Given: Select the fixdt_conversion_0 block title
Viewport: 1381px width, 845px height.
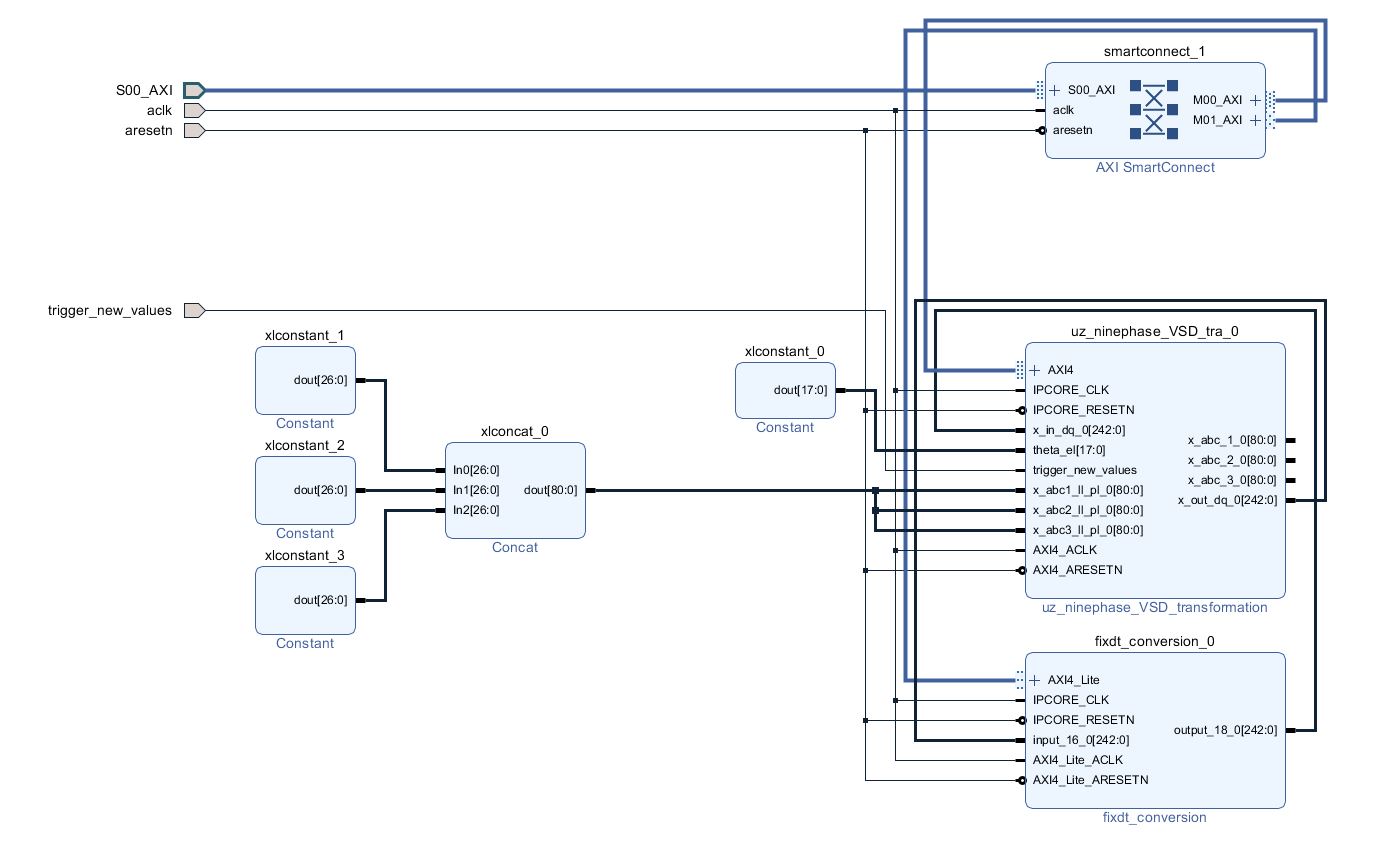Looking at the screenshot, I should (1155, 641).
